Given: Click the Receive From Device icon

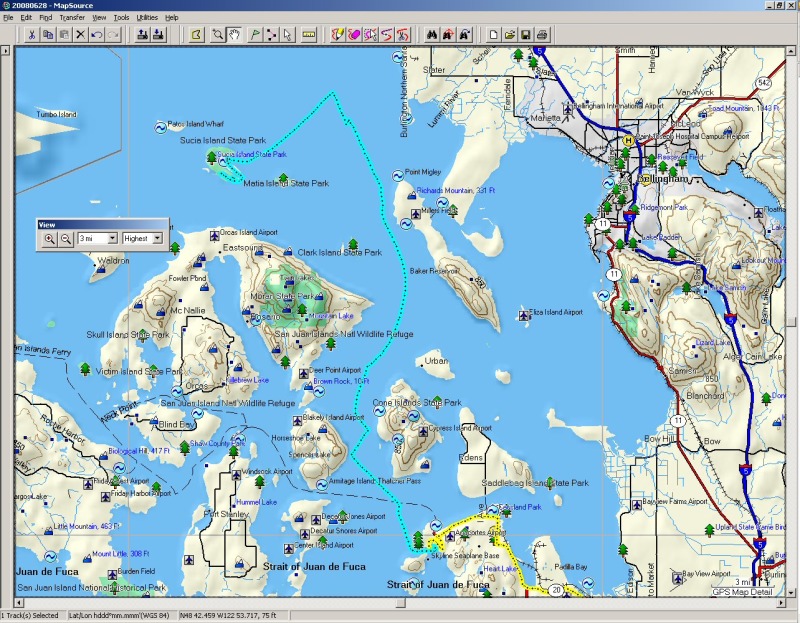Looking at the screenshot, I should tap(159, 35).
